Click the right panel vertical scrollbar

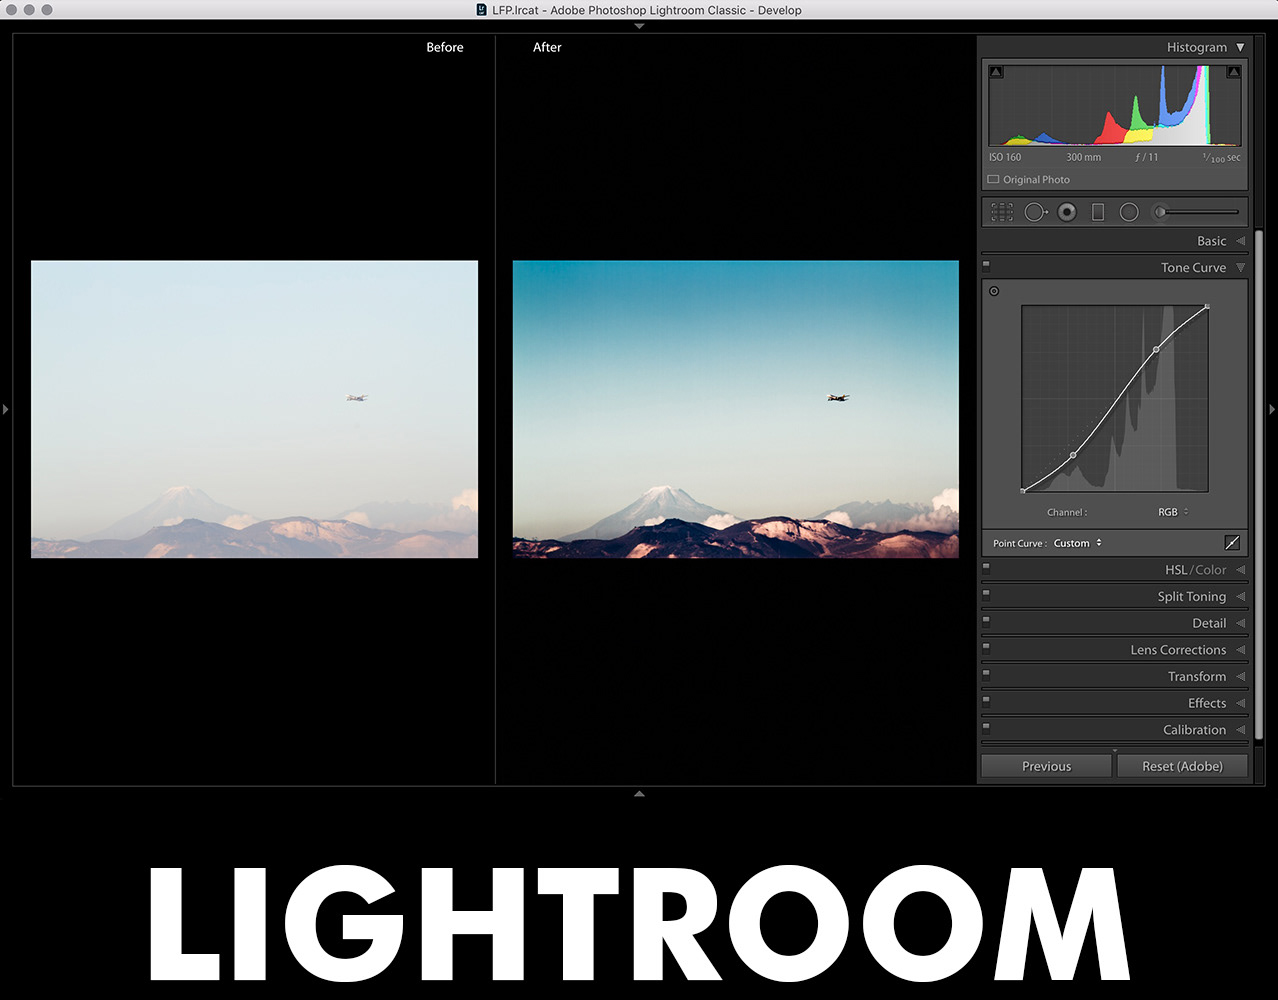coord(1259,485)
